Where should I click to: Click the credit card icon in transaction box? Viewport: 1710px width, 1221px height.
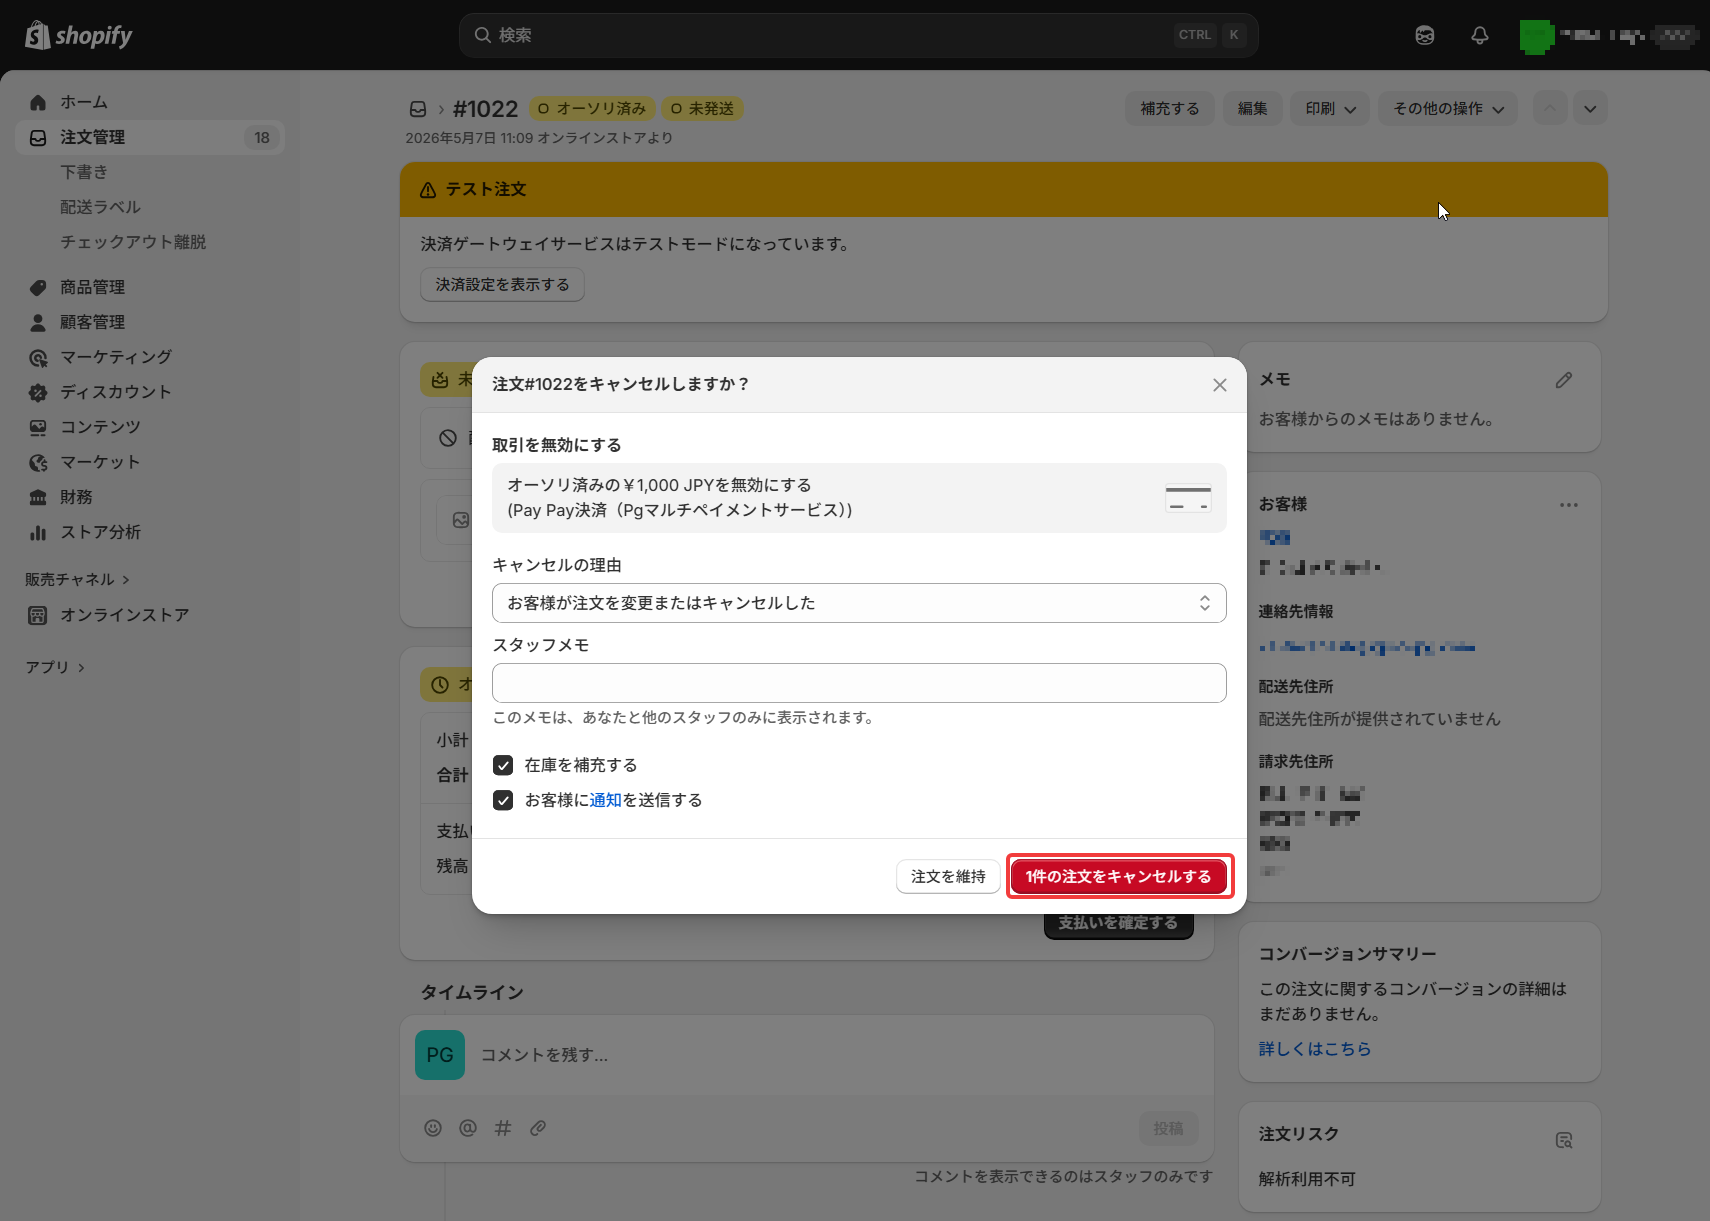coord(1188,498)
